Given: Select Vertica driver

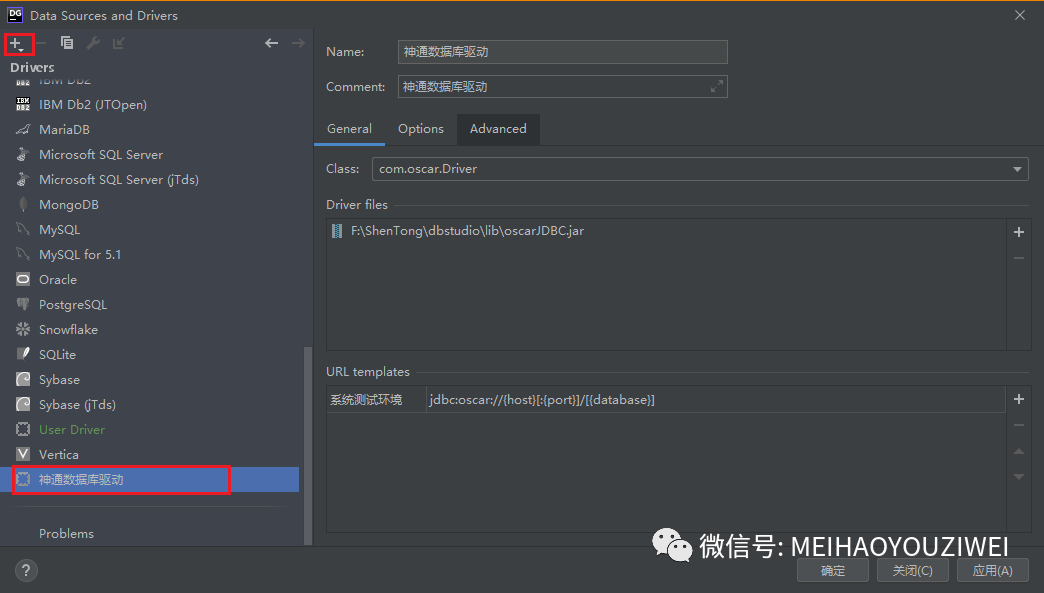Looking at the screenshot, I should (150, 455).
